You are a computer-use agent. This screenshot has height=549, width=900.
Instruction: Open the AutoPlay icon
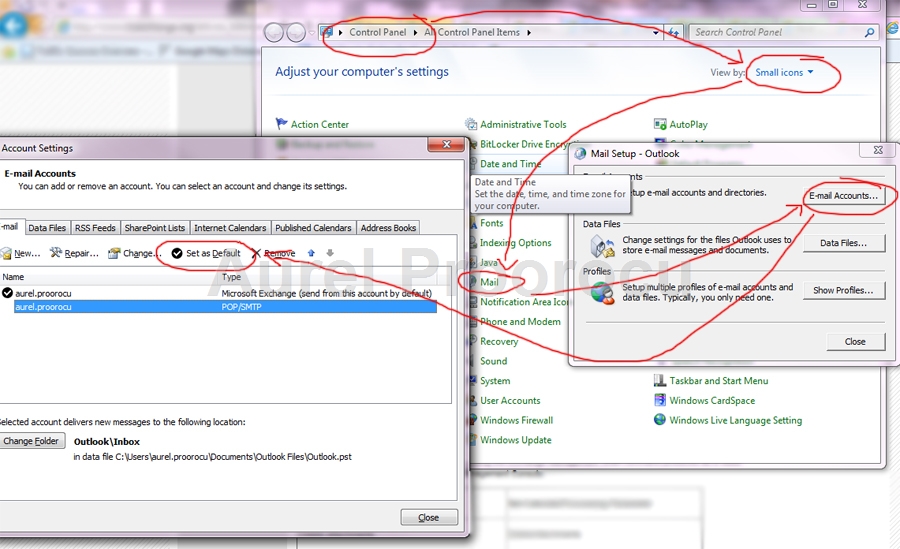(x=660, y=124)
